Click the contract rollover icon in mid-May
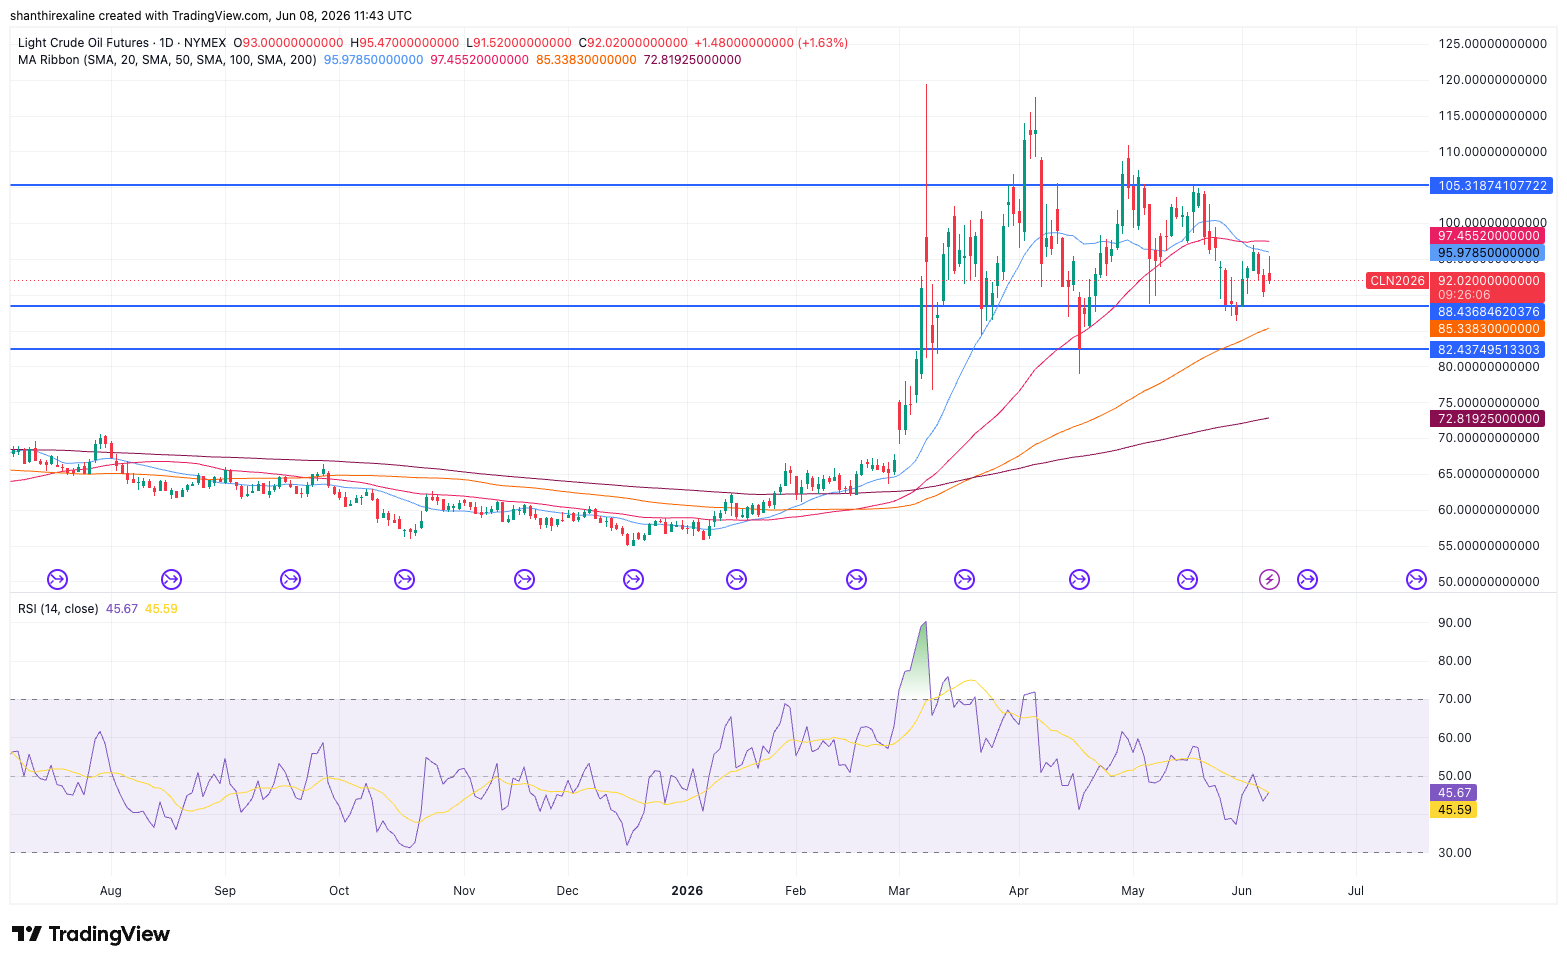The height and width of the screenshot is (964, 1567). point(1187,579)
